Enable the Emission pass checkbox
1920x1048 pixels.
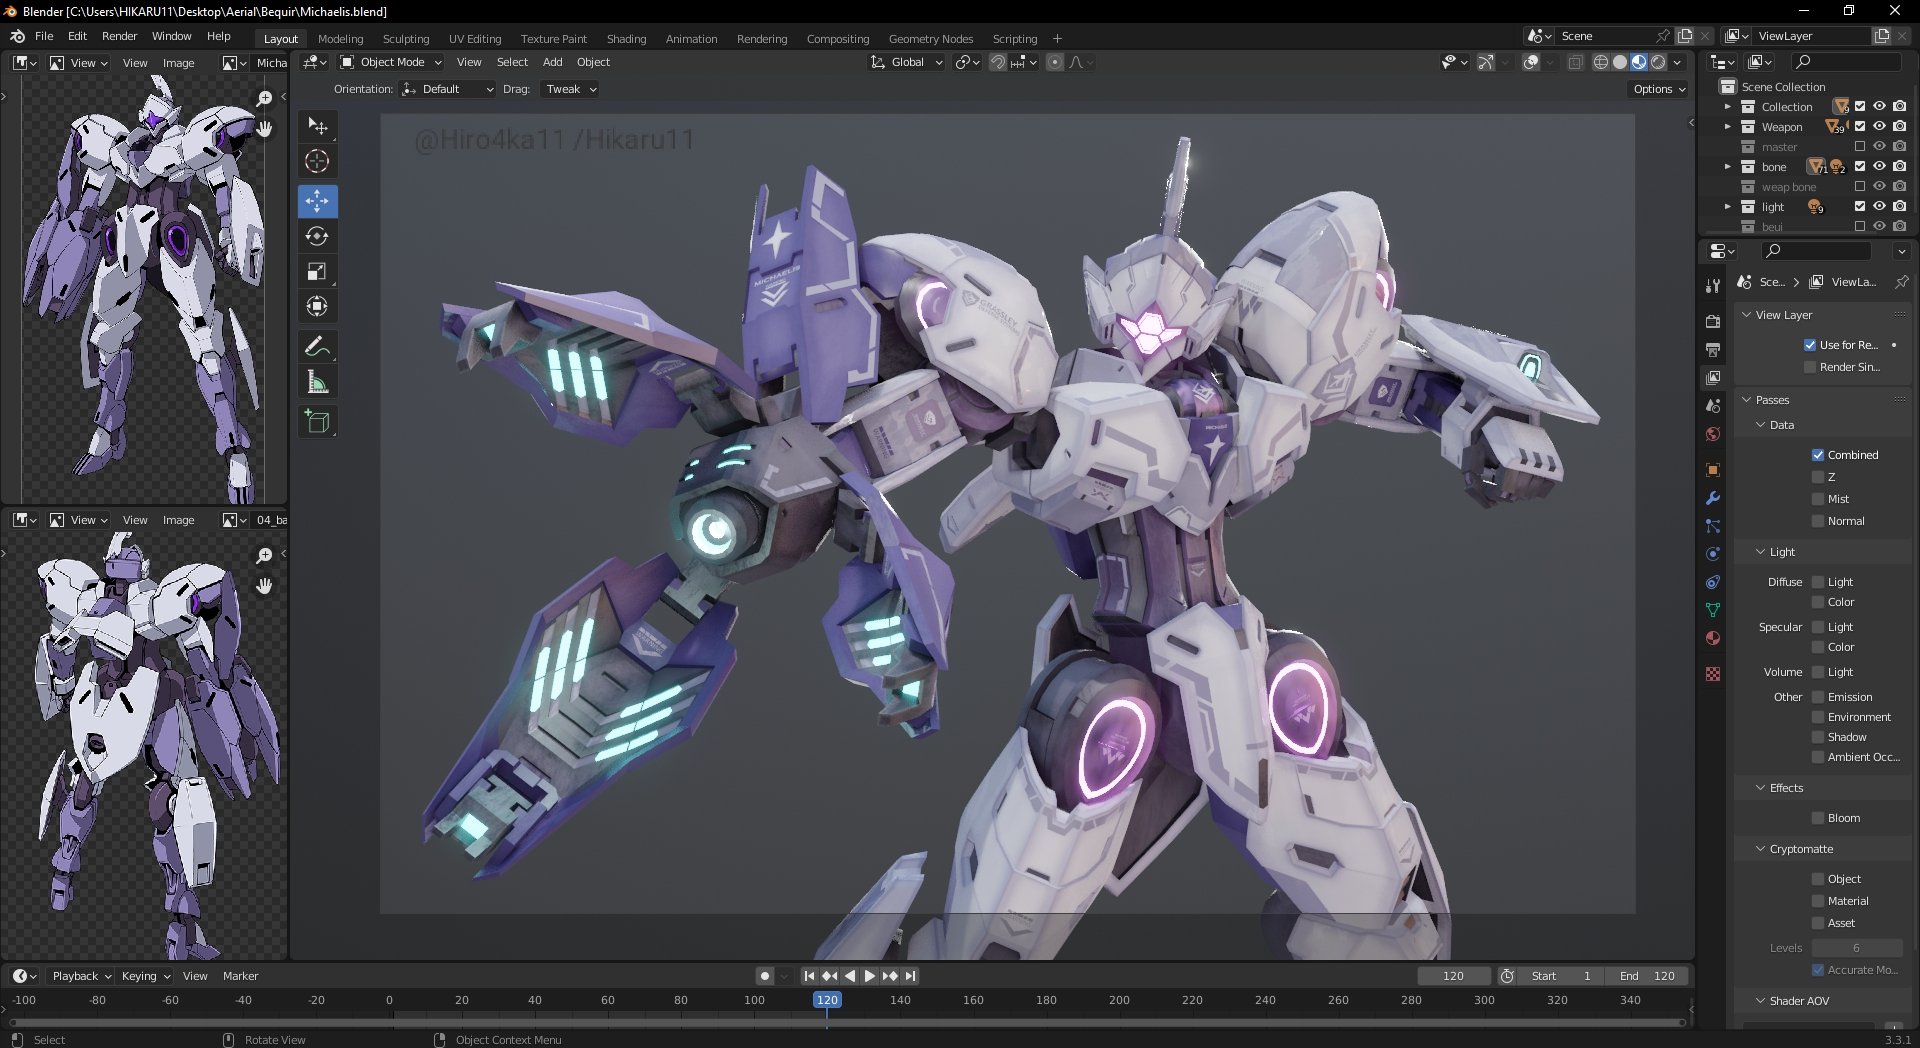[x=1818, y=697]
